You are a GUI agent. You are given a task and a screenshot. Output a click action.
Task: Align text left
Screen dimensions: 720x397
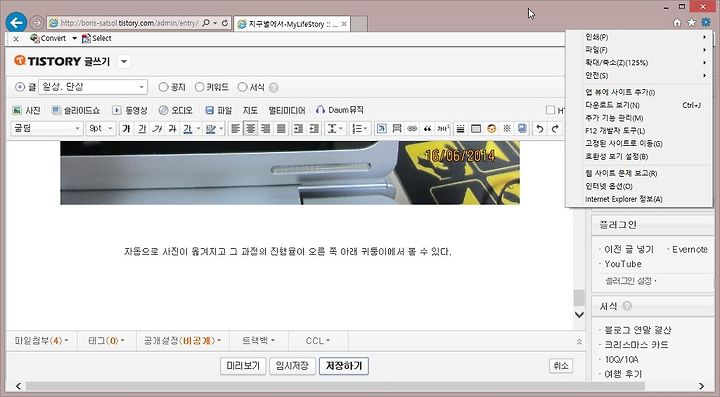[x=235, y=129]
